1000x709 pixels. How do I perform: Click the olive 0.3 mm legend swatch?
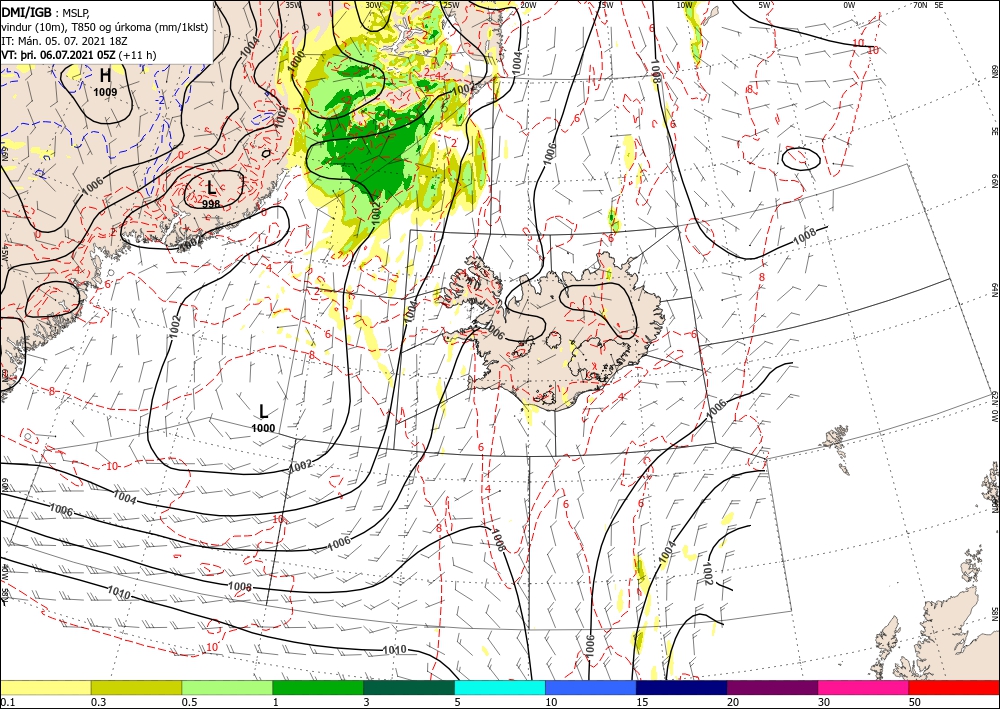click(x=136, y=687)
